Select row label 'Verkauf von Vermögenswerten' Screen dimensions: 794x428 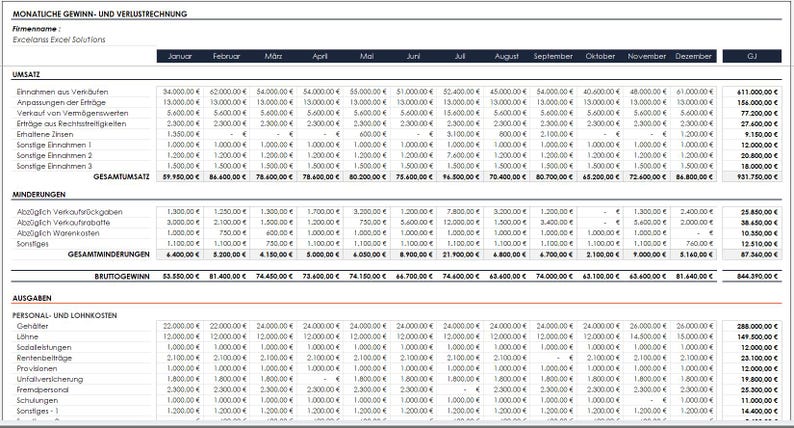(x=72, y=113)
